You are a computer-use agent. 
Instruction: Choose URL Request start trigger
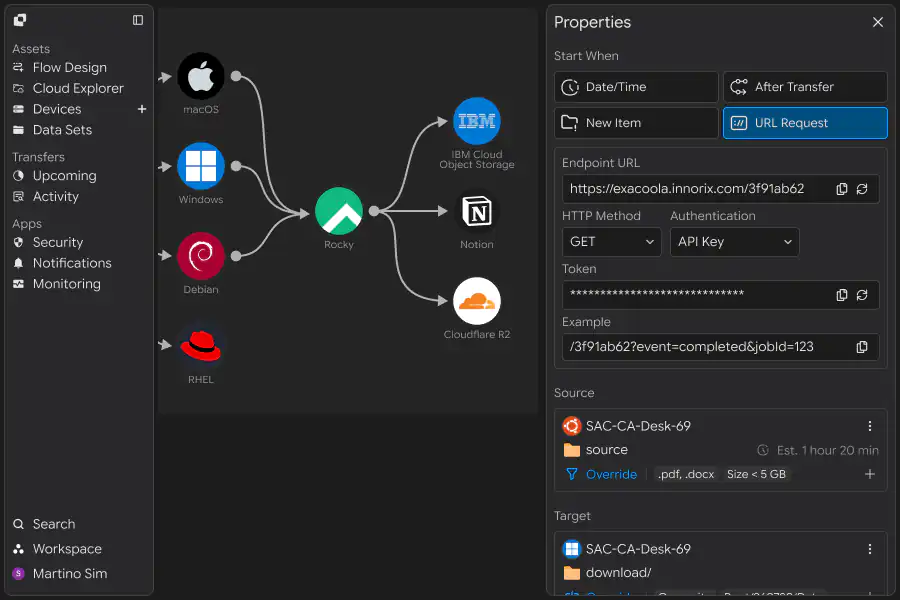pos(805,123)
